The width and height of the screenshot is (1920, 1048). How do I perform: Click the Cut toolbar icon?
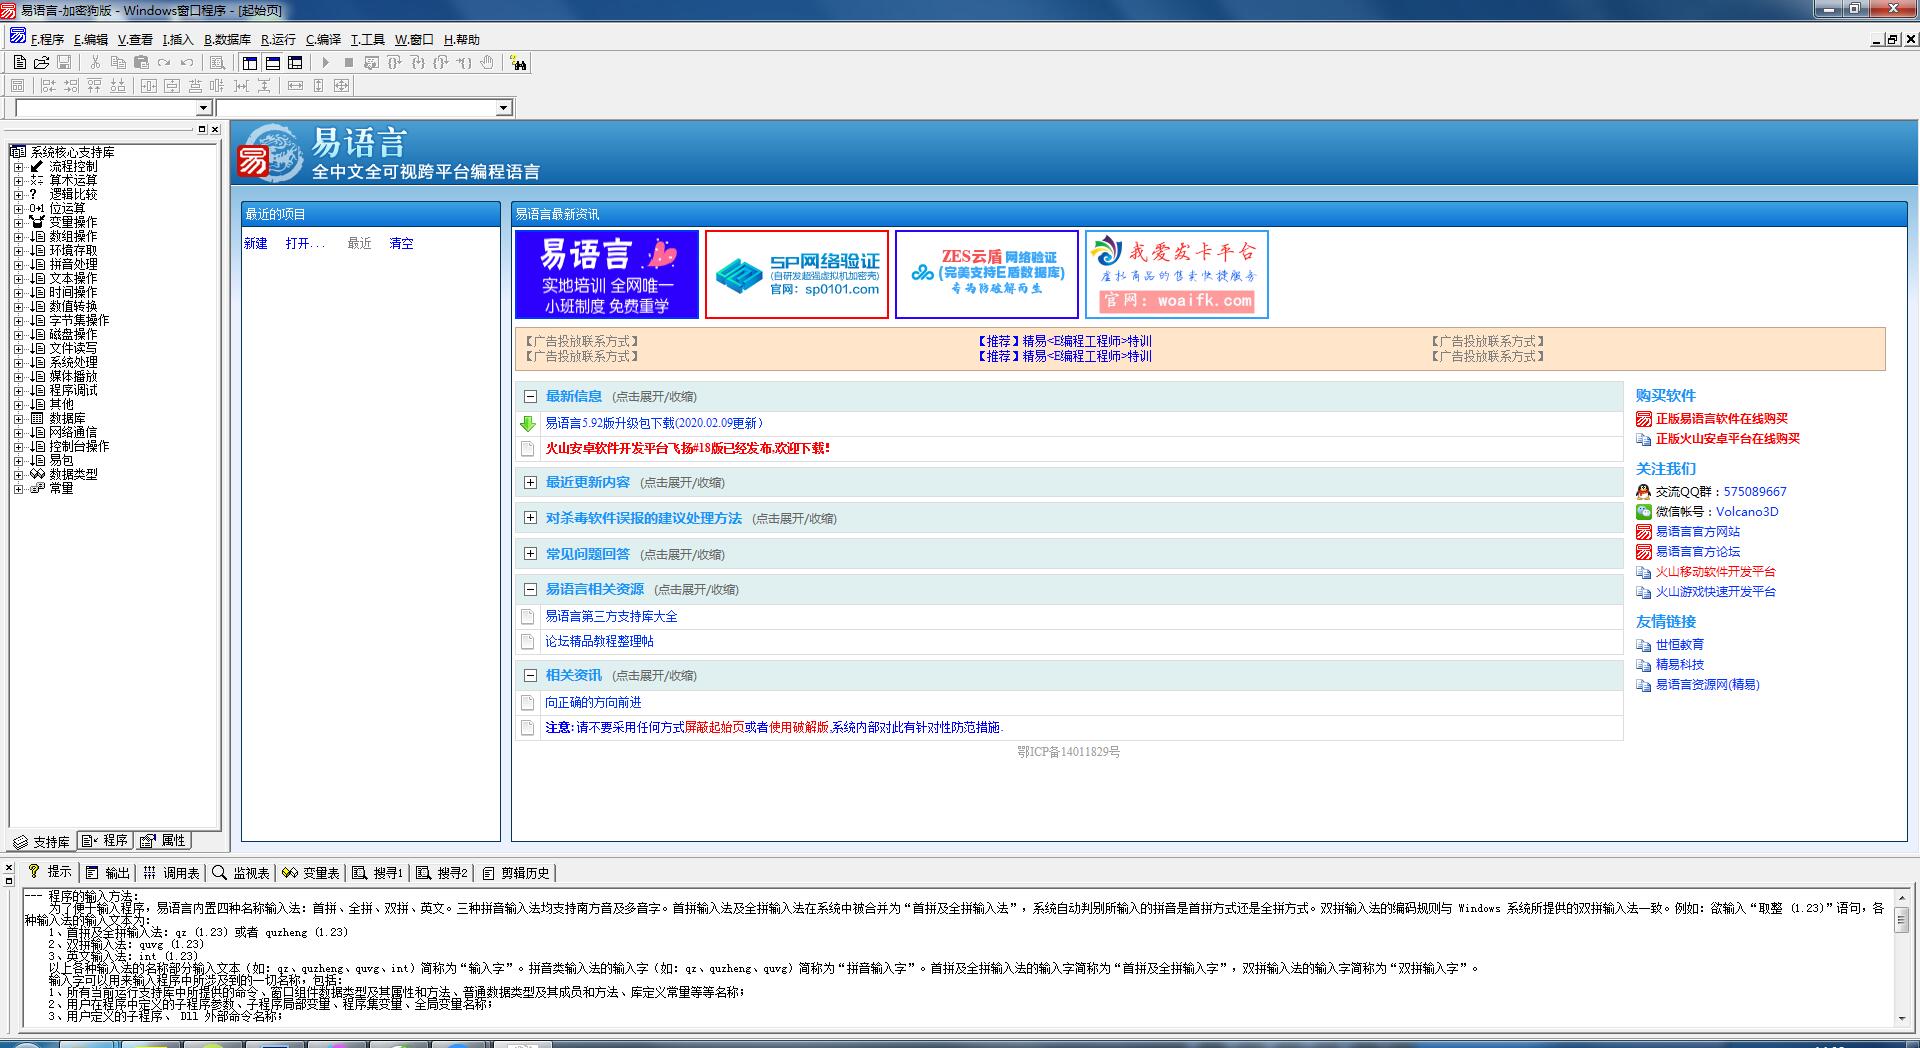[94, 62]
